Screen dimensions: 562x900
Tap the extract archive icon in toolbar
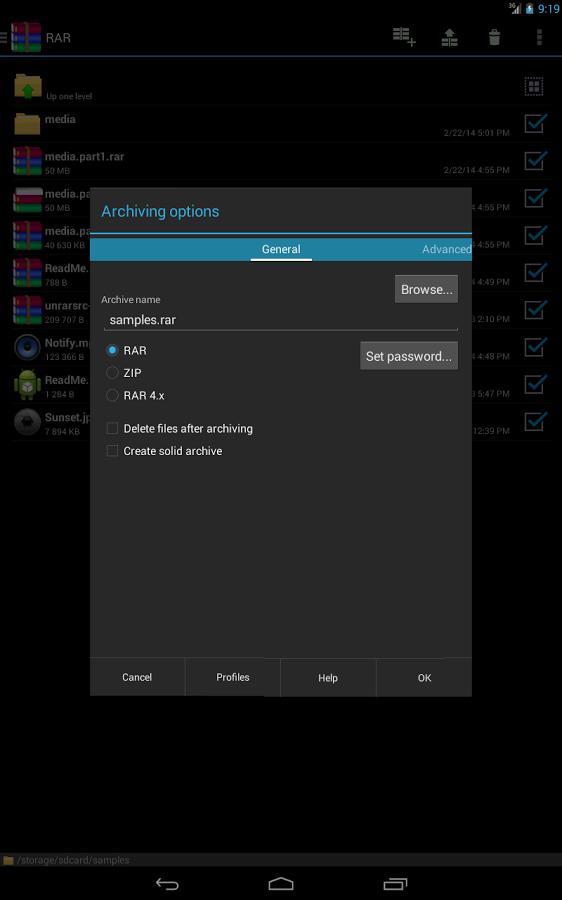(x=449, y=37)
